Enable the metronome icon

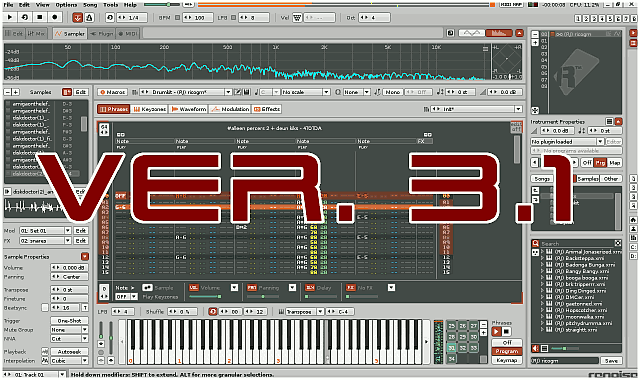89,18
